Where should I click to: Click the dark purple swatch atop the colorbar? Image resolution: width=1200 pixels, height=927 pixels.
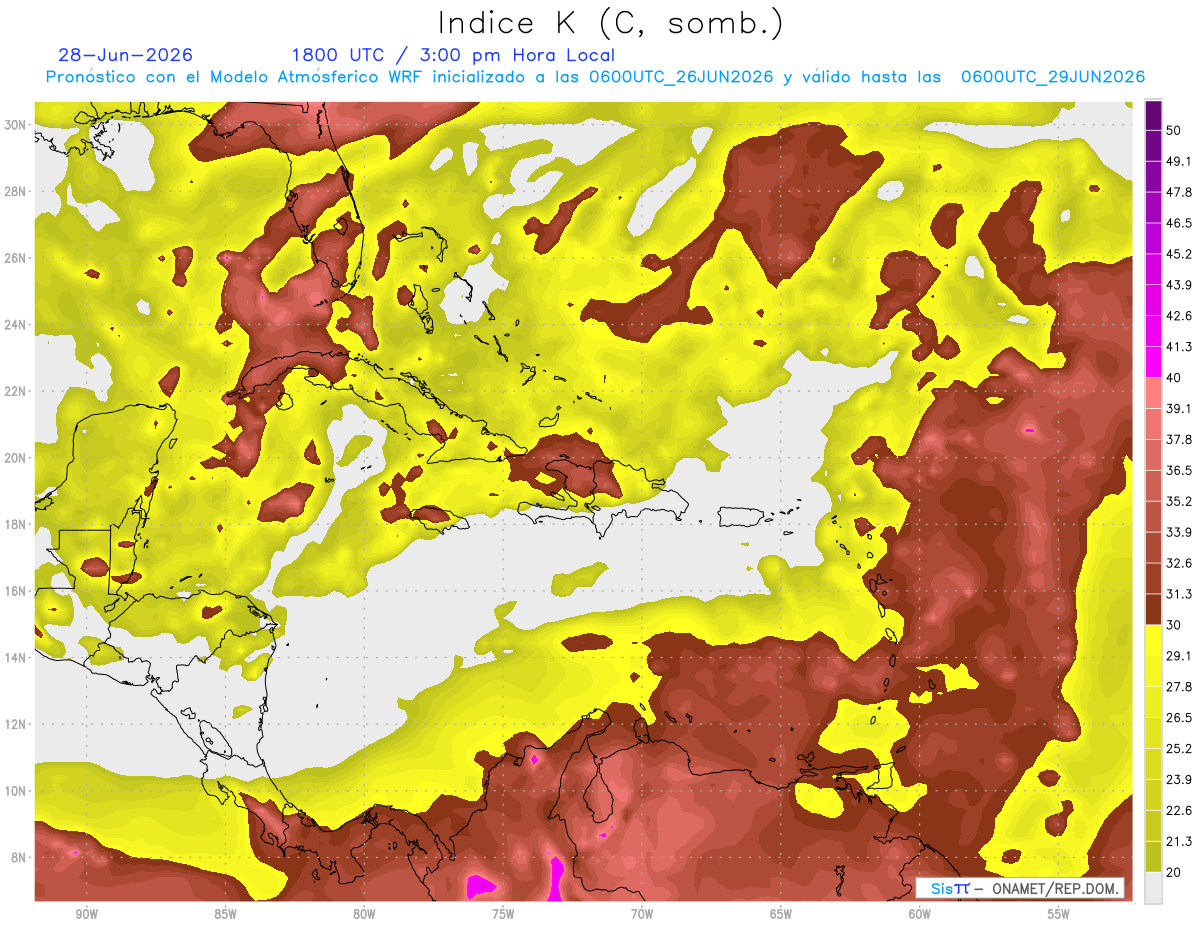(x=1153, y=115)
